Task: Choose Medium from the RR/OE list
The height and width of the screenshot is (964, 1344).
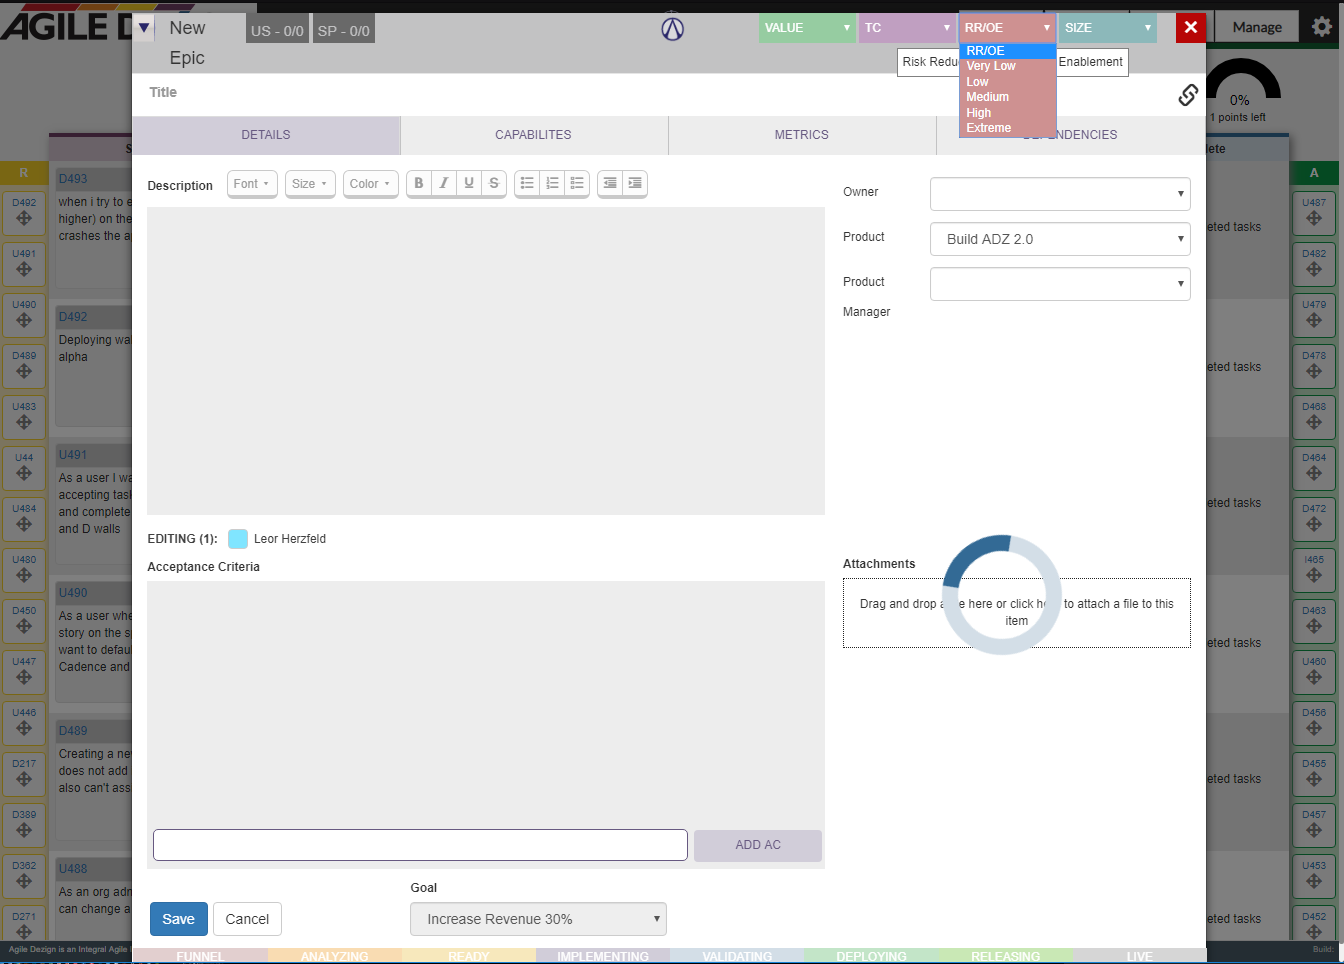Action: (x=988, y=97)
